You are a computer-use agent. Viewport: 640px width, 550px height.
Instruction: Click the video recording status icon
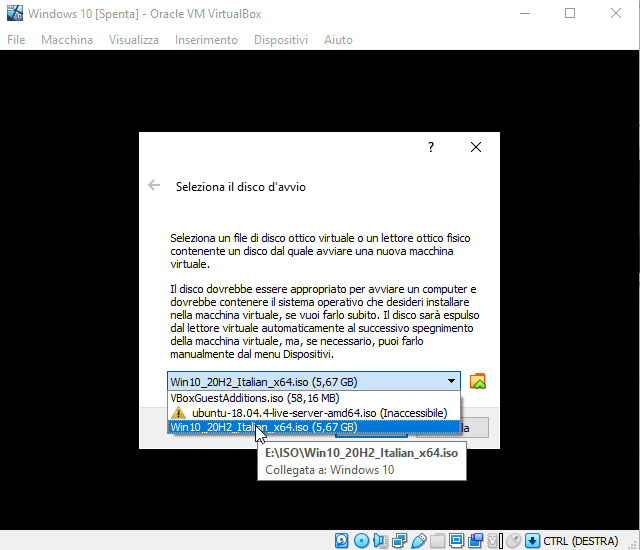coord(475,541)
